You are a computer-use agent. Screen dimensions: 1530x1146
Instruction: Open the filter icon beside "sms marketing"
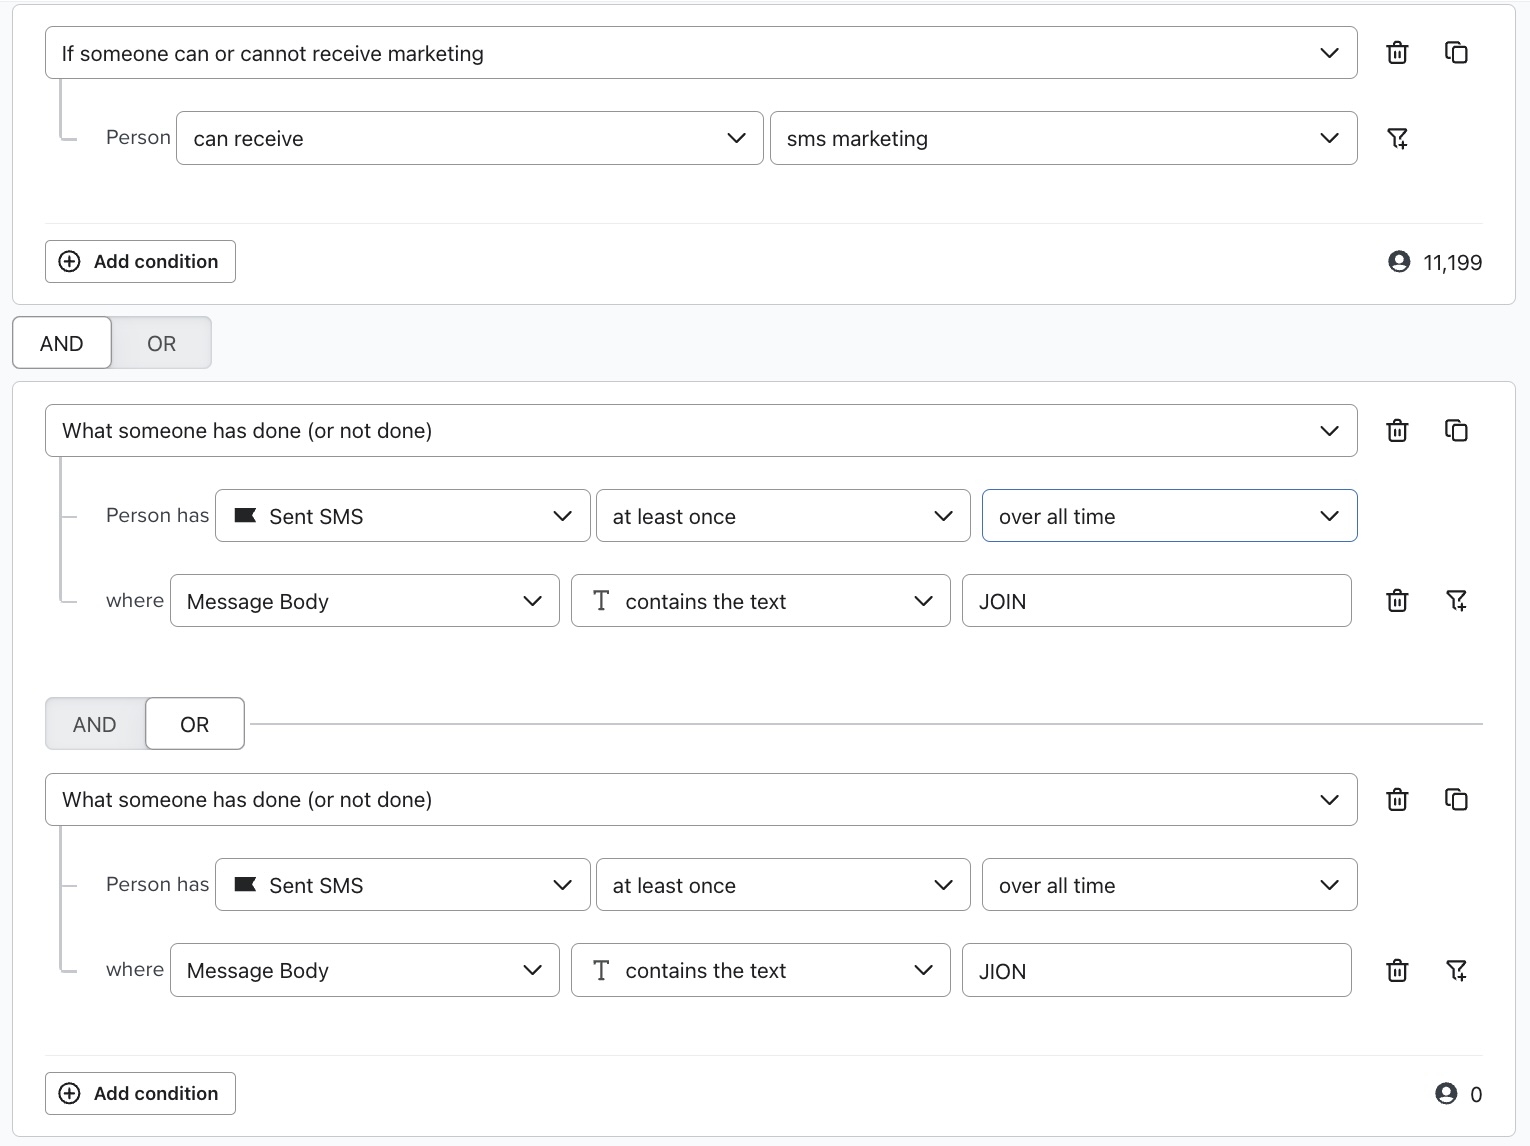[1398, 138]
